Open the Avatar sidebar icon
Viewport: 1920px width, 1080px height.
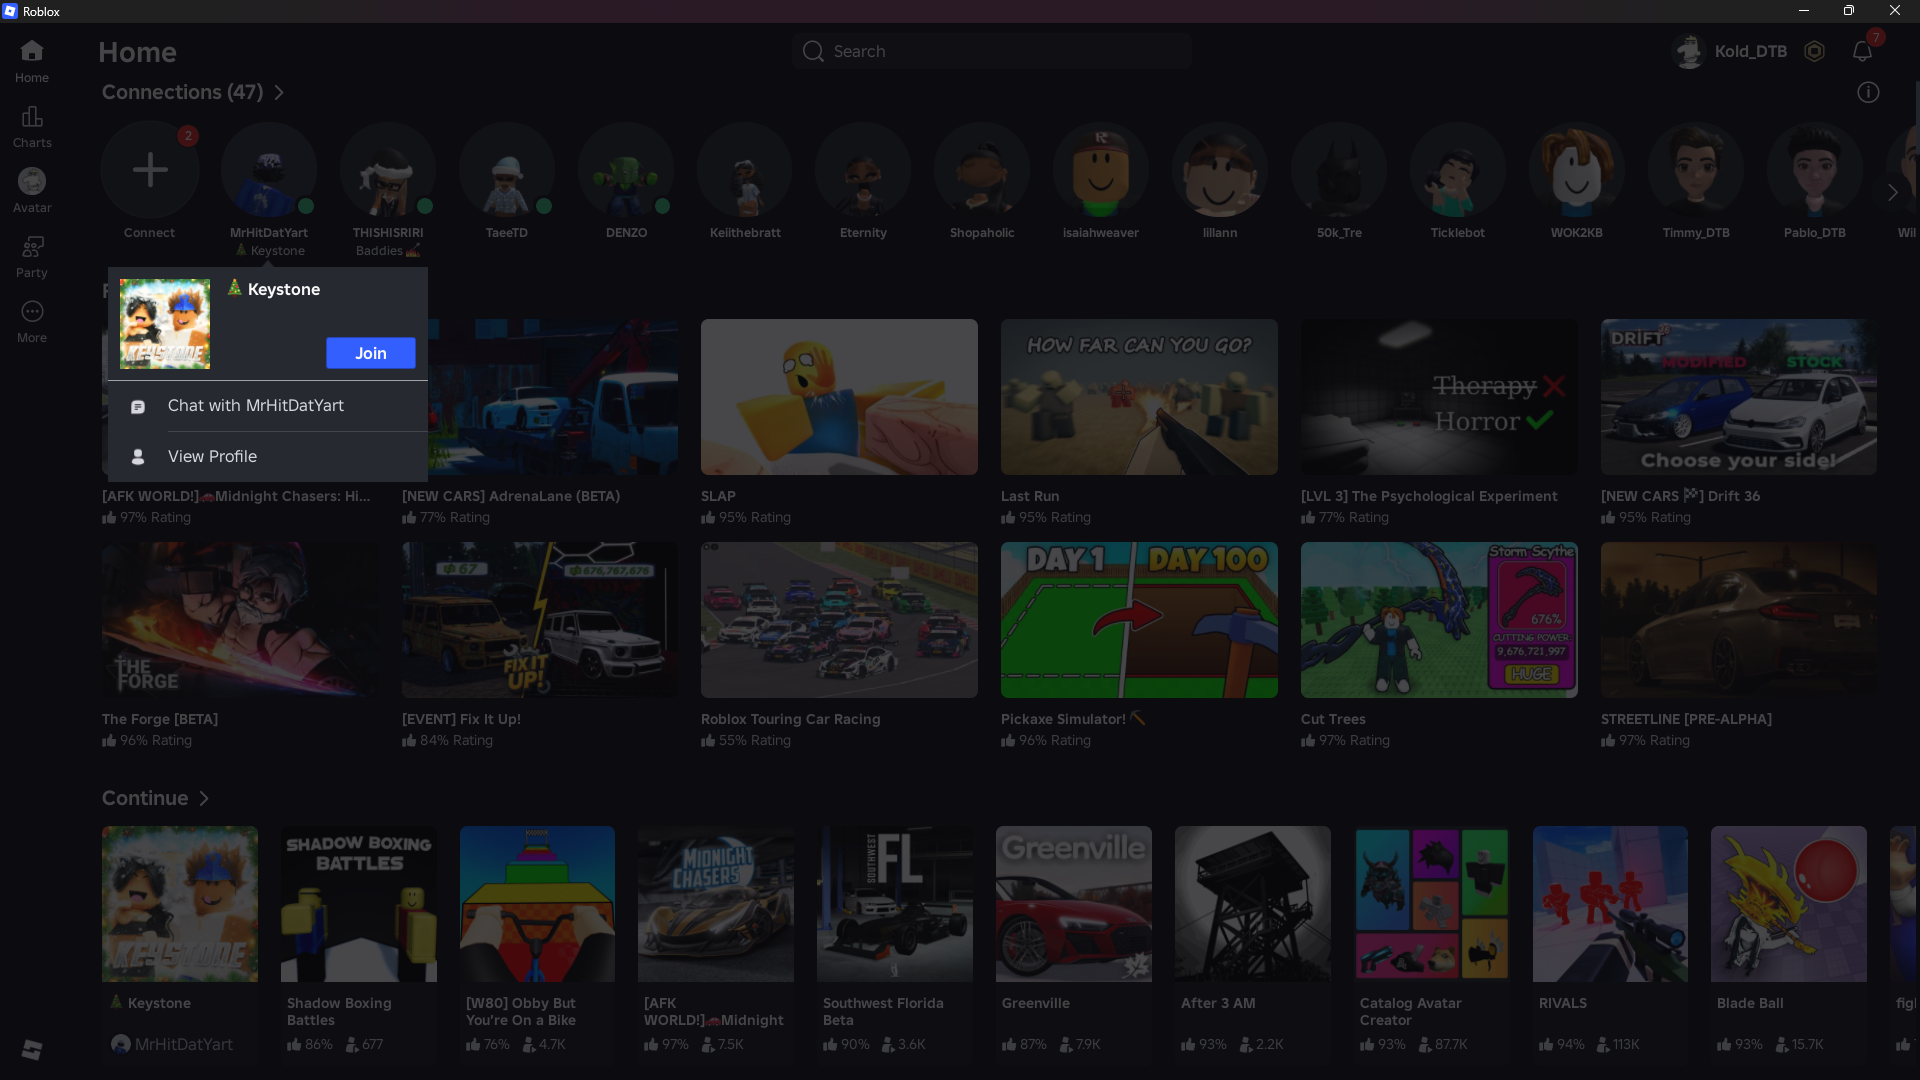[32, 182]
